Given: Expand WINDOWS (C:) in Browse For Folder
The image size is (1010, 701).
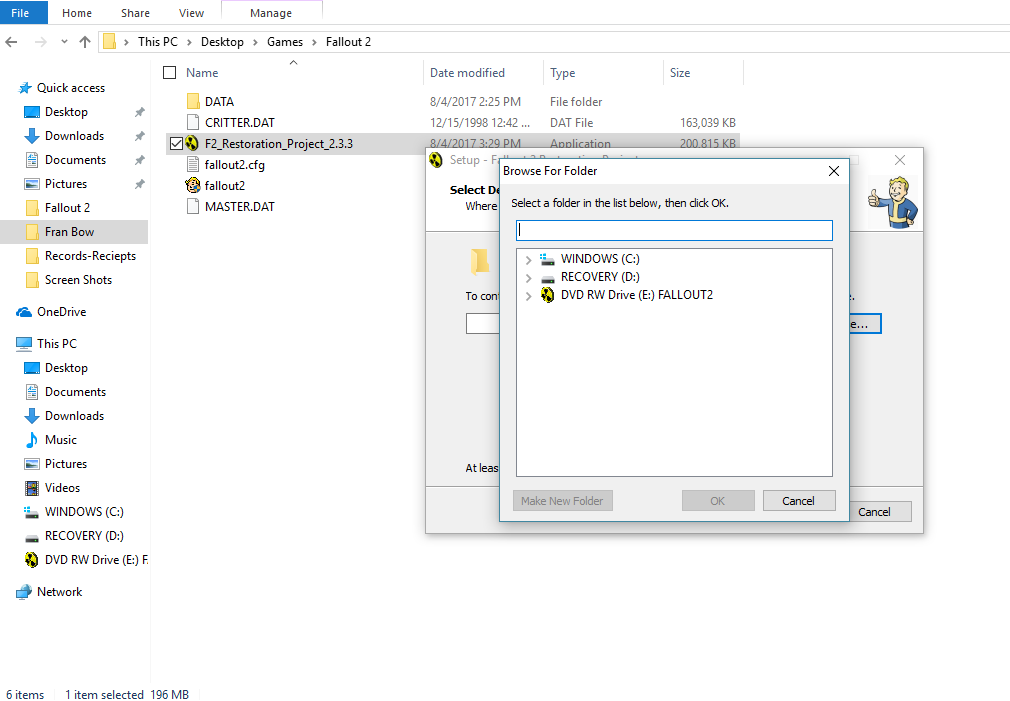Looking at the screenshot, I should 529,260.
